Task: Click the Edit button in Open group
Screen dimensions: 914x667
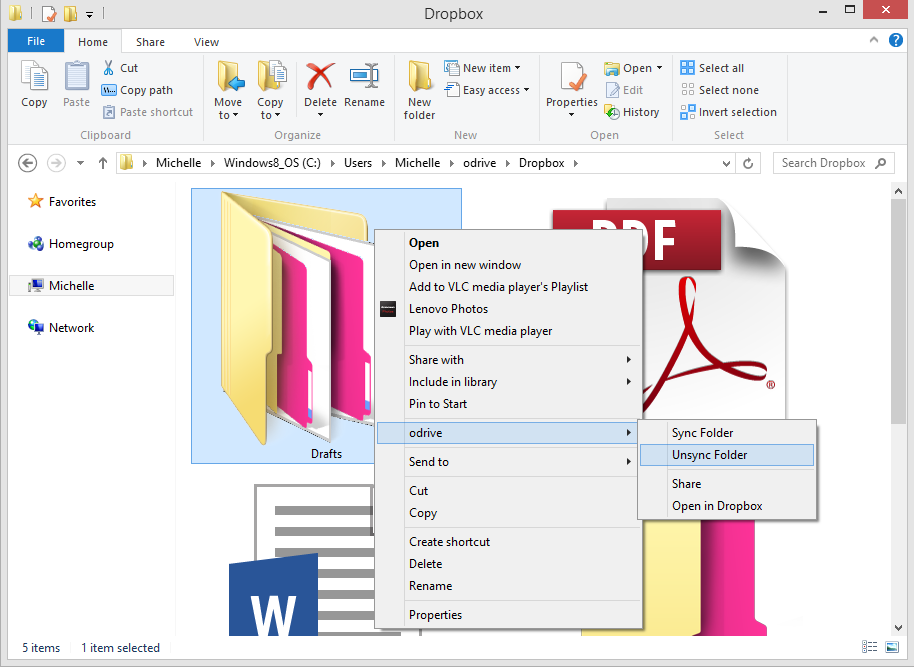Action: pyautogui.click(x=624, y=90)
